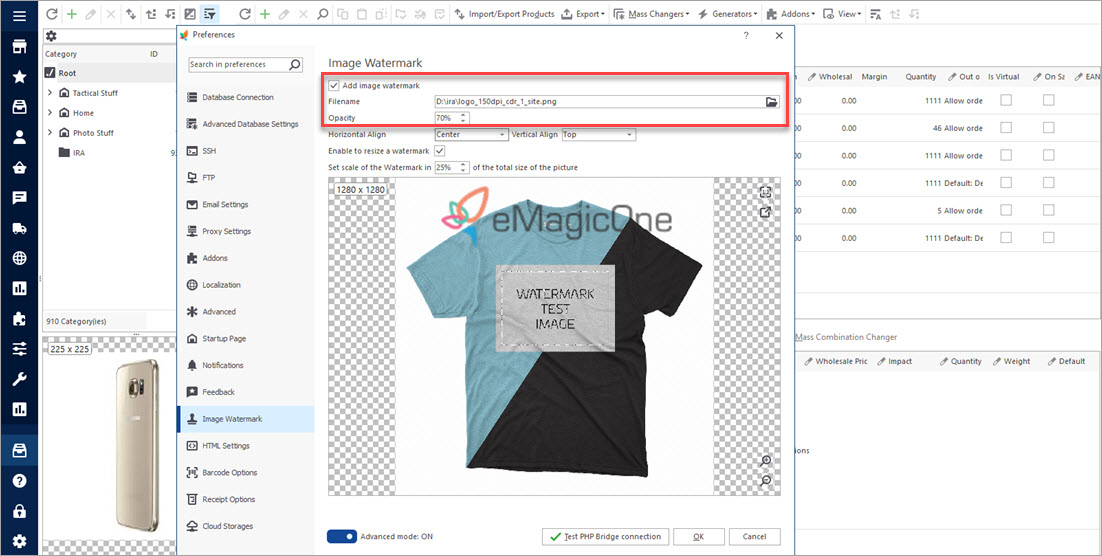Click the zoom in magnifier on preview
This screenshot has width=1102, height=556.
(765, 461)
